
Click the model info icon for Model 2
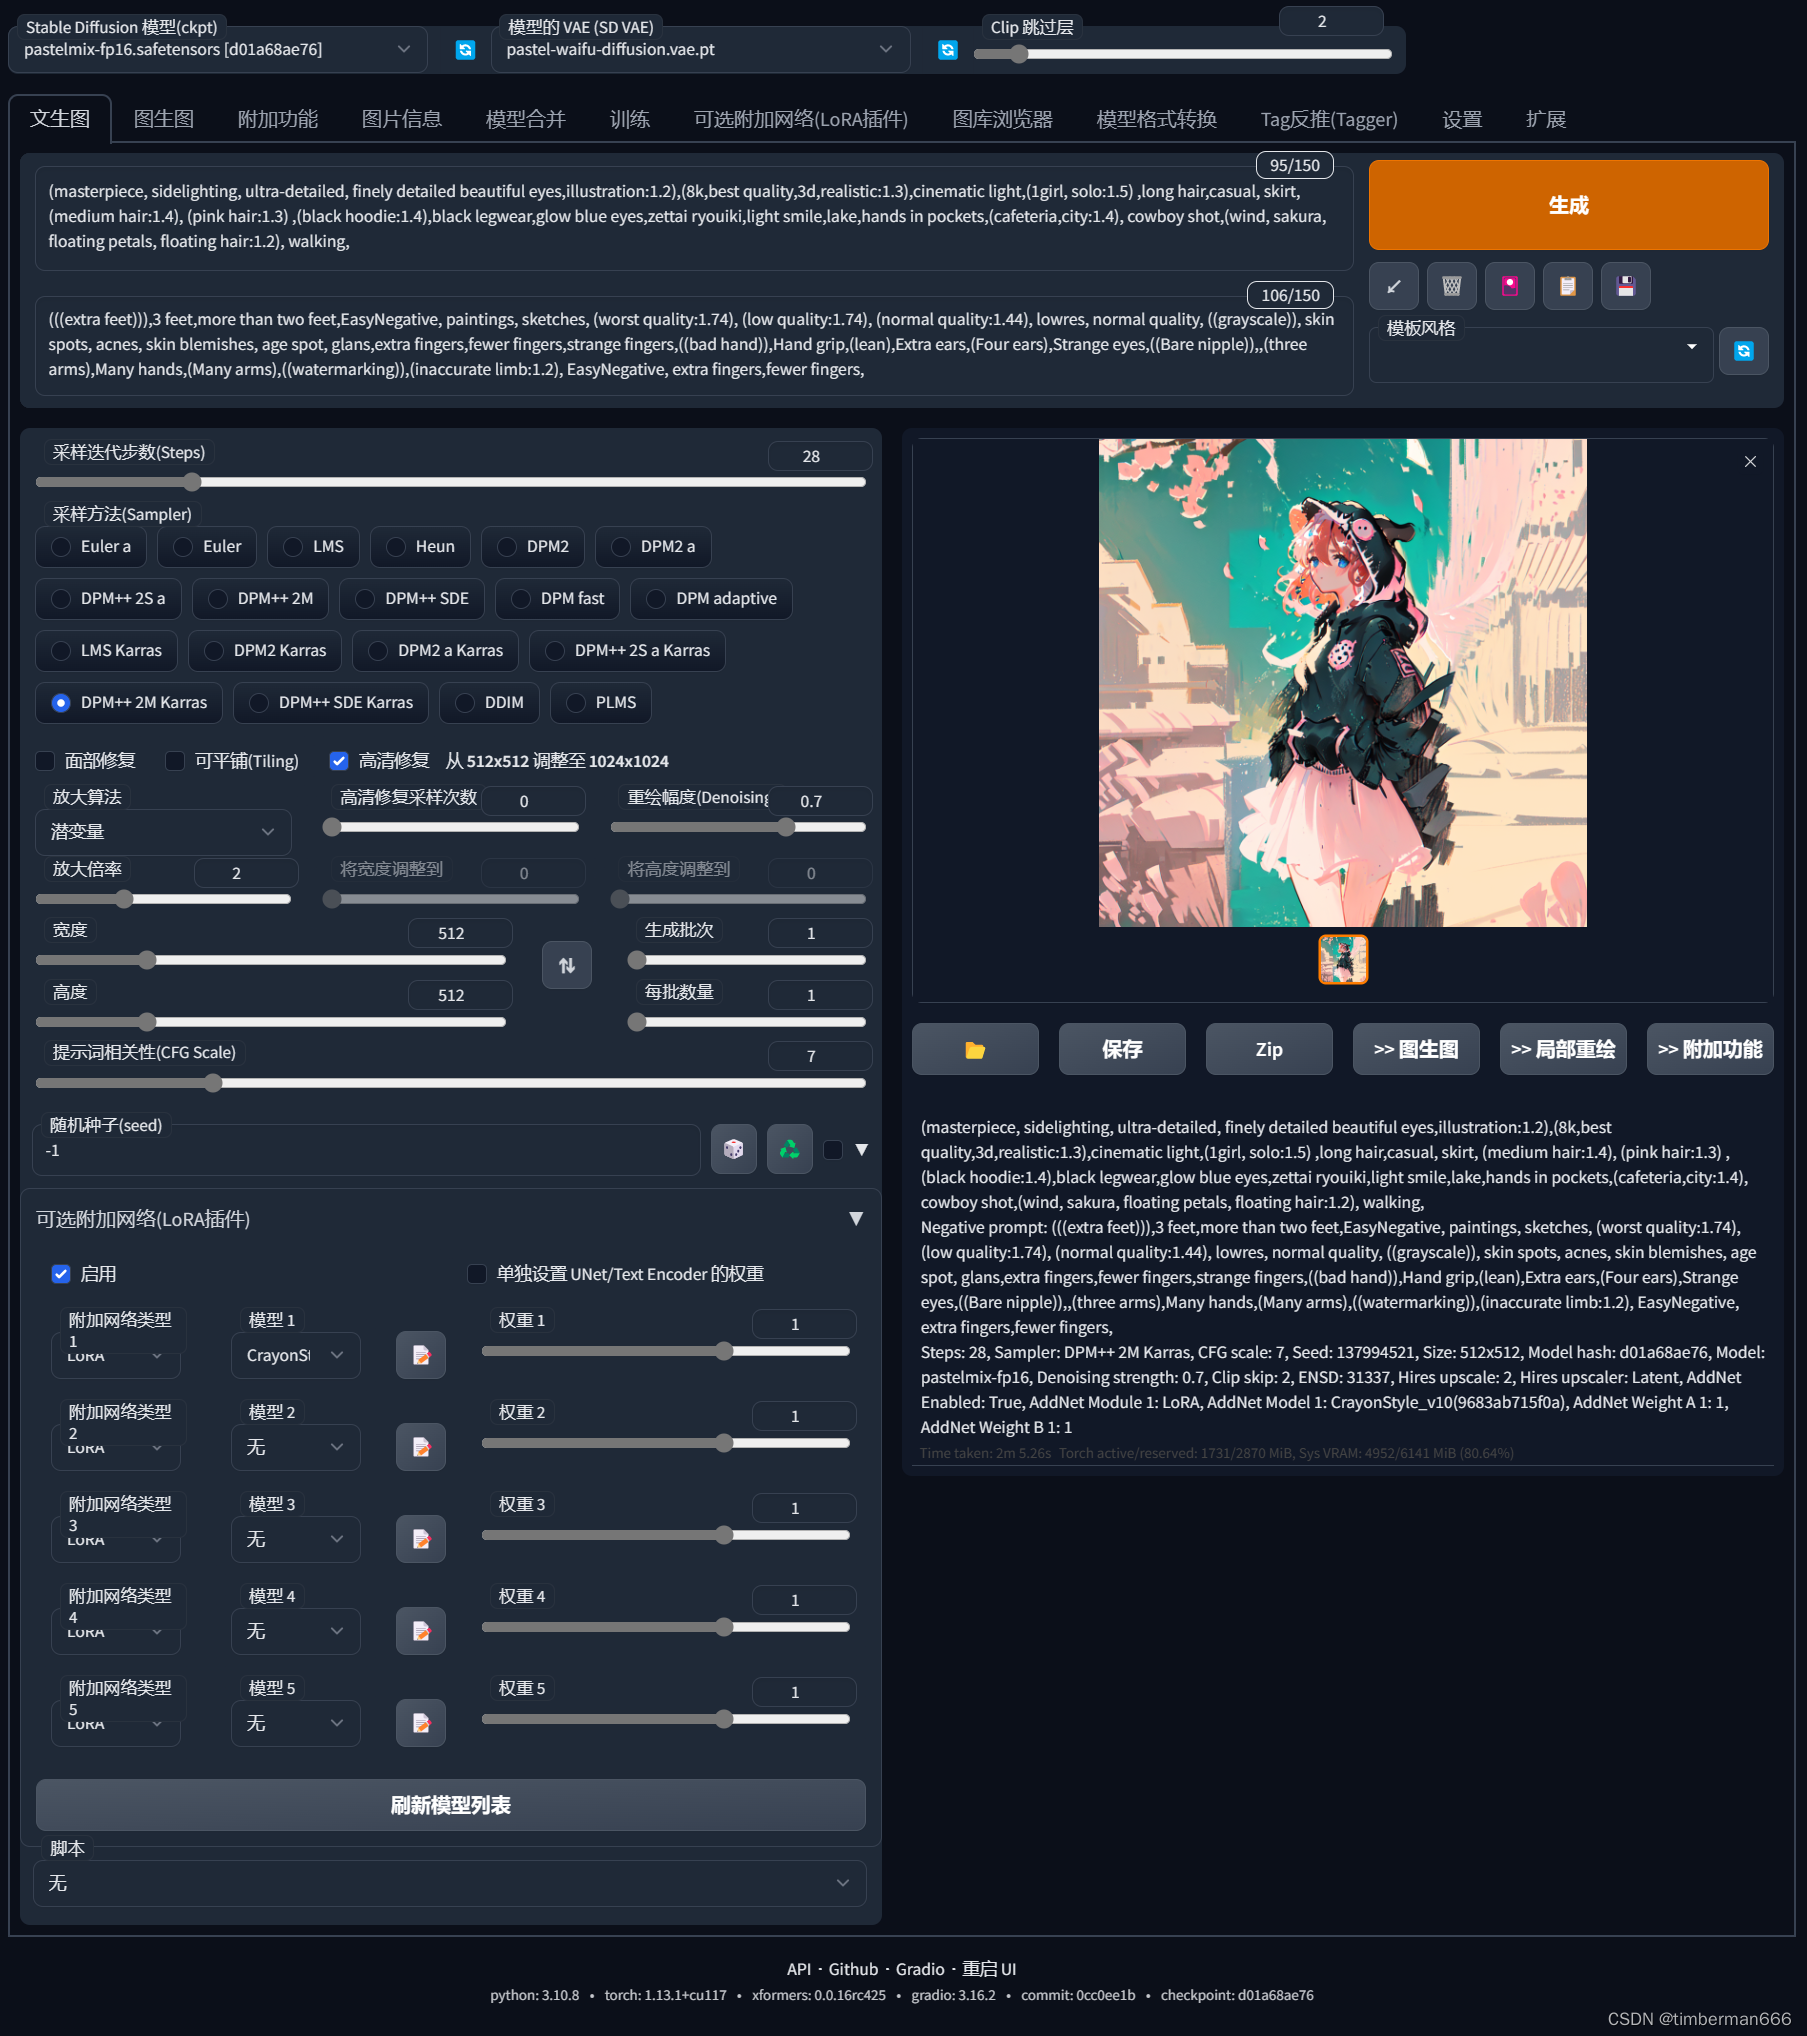click(421, 1447)
